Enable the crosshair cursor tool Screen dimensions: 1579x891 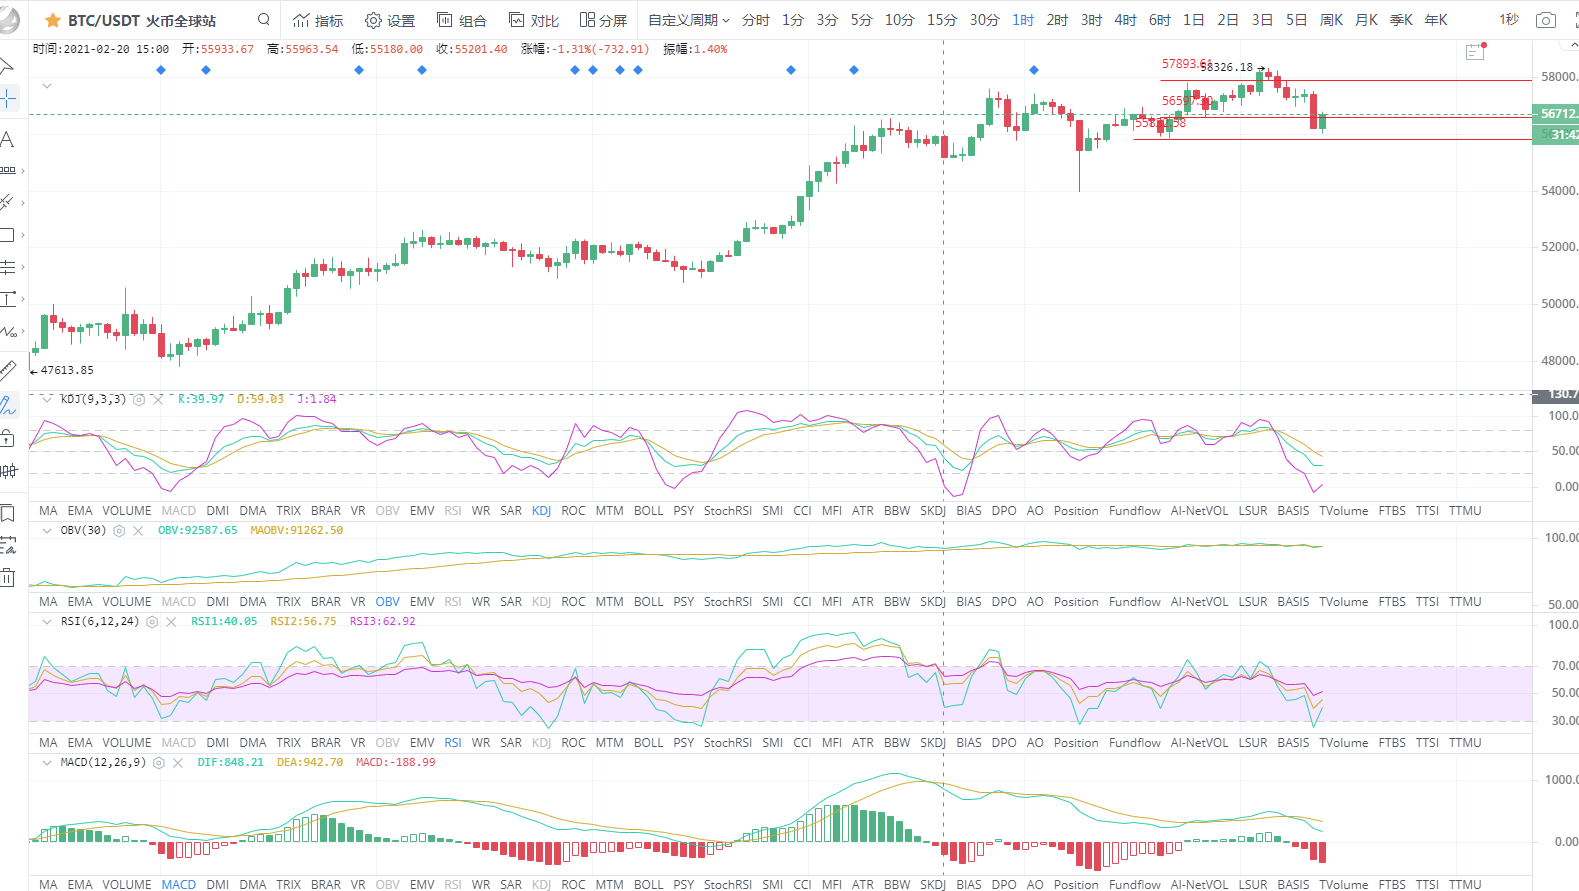point(7,98)
